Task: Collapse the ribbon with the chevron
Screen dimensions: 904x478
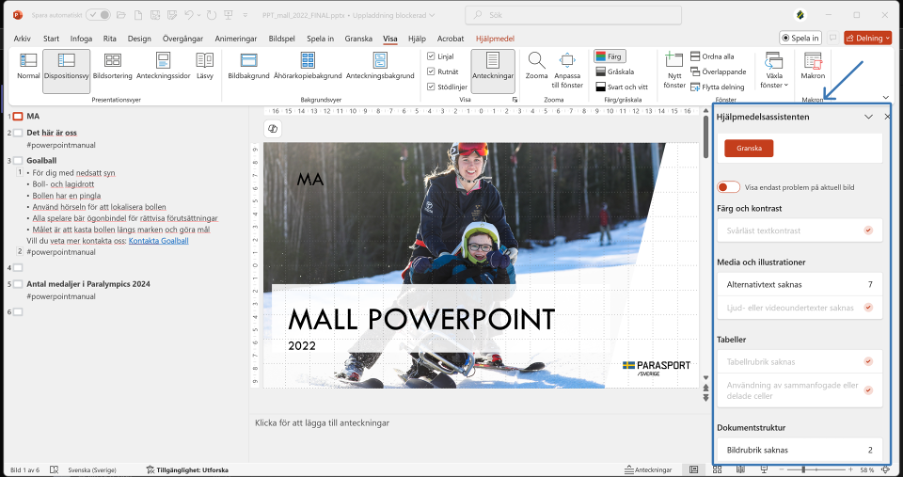Action: [886, 97]
